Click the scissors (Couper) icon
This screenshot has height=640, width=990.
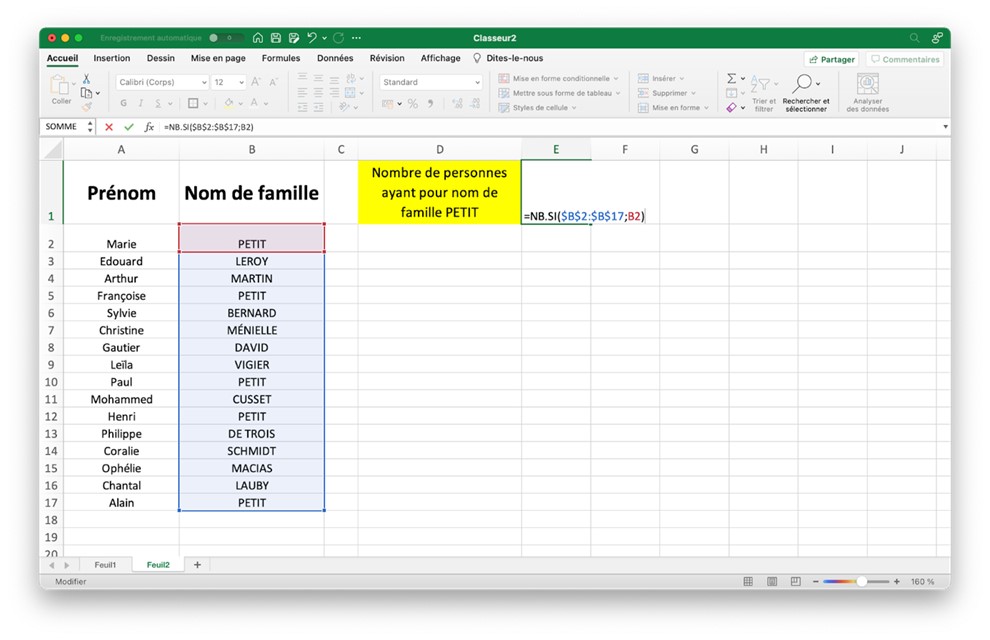pyautogui.click(x=86, y=79)
